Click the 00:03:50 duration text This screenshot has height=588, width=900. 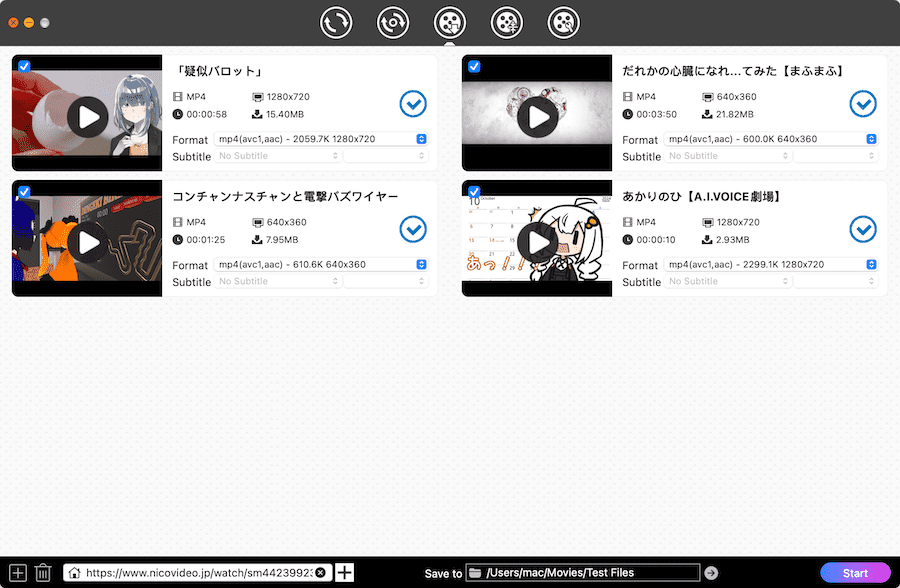pos(657,114)
